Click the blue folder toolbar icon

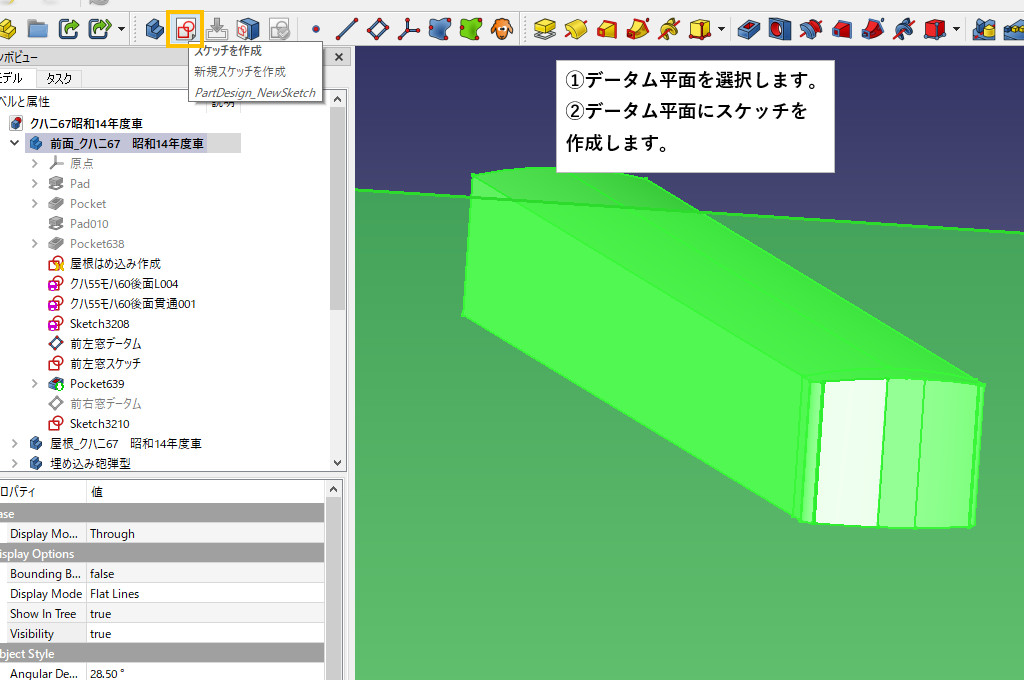coord(38,29)
